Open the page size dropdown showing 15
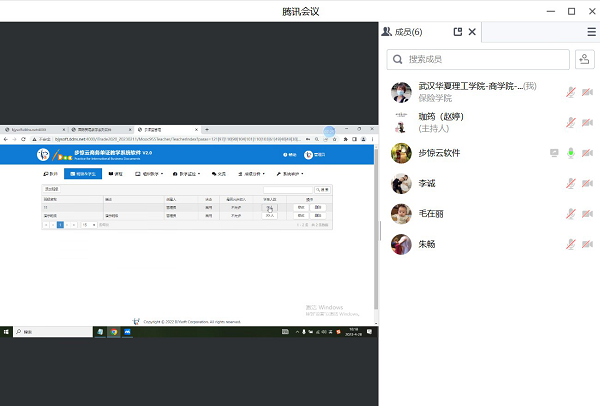Viewport: 600px width, 406px height. (x=90, y=225)
